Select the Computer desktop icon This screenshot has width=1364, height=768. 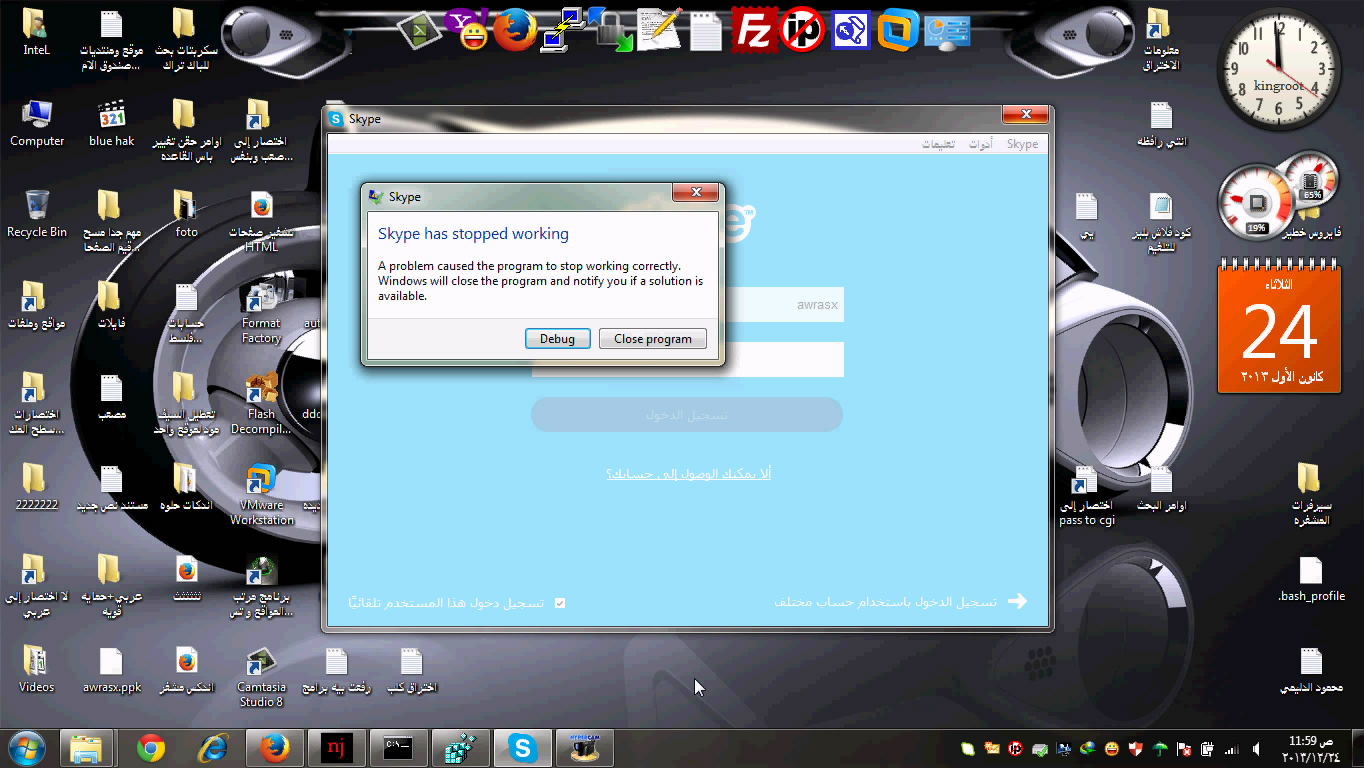tap(37, 124)
